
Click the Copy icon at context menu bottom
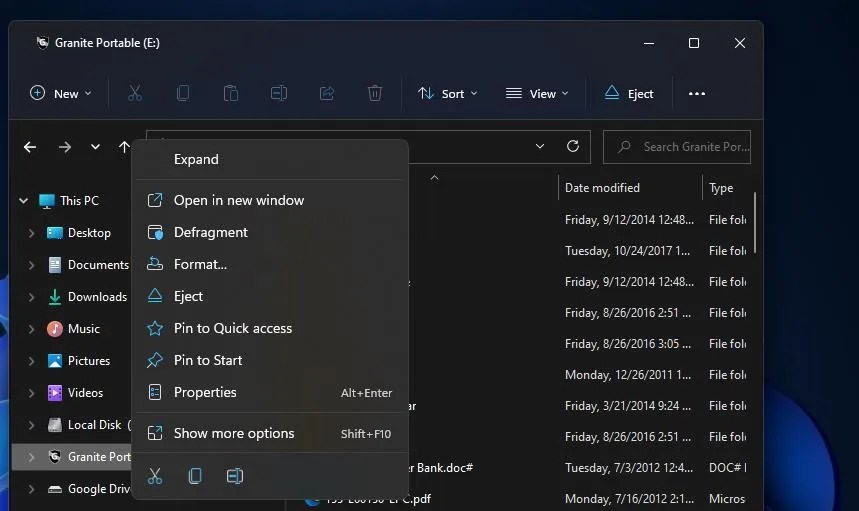(195, 476)
